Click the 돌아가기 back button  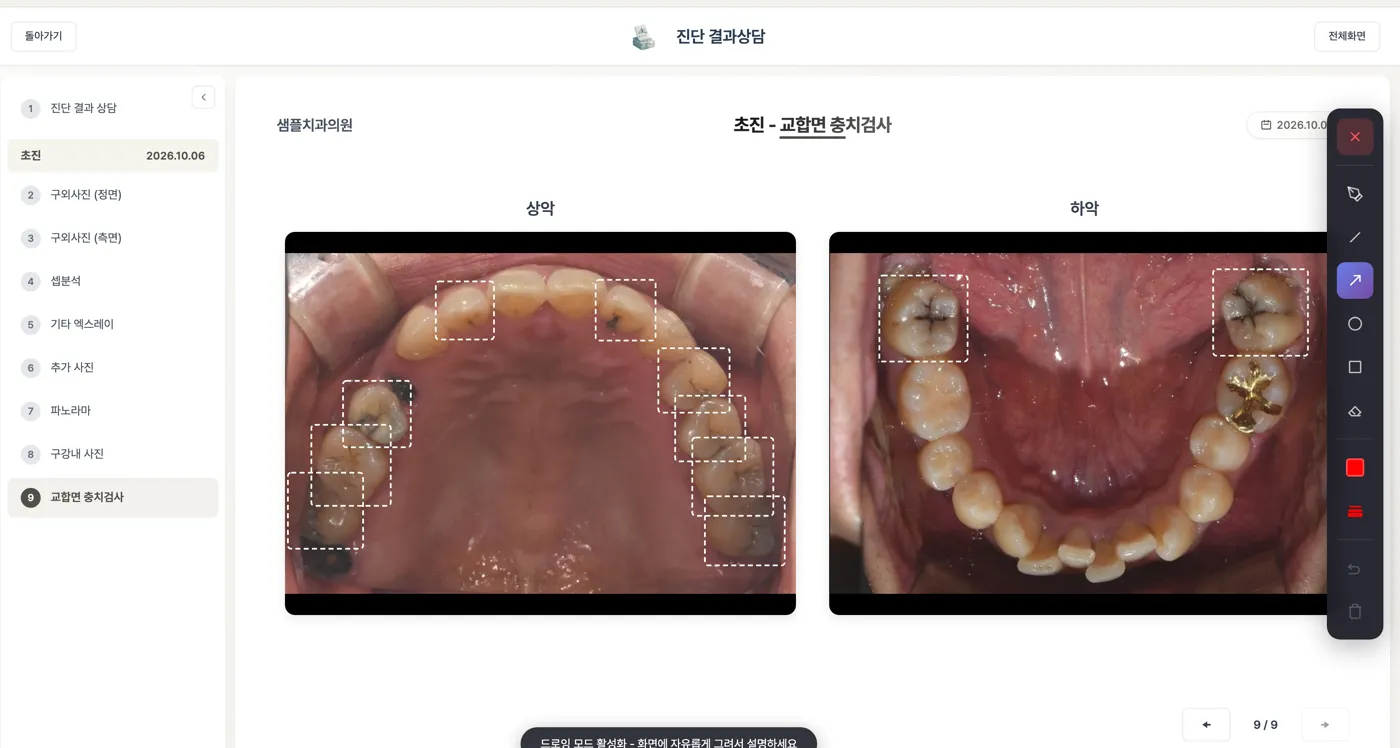44,36
